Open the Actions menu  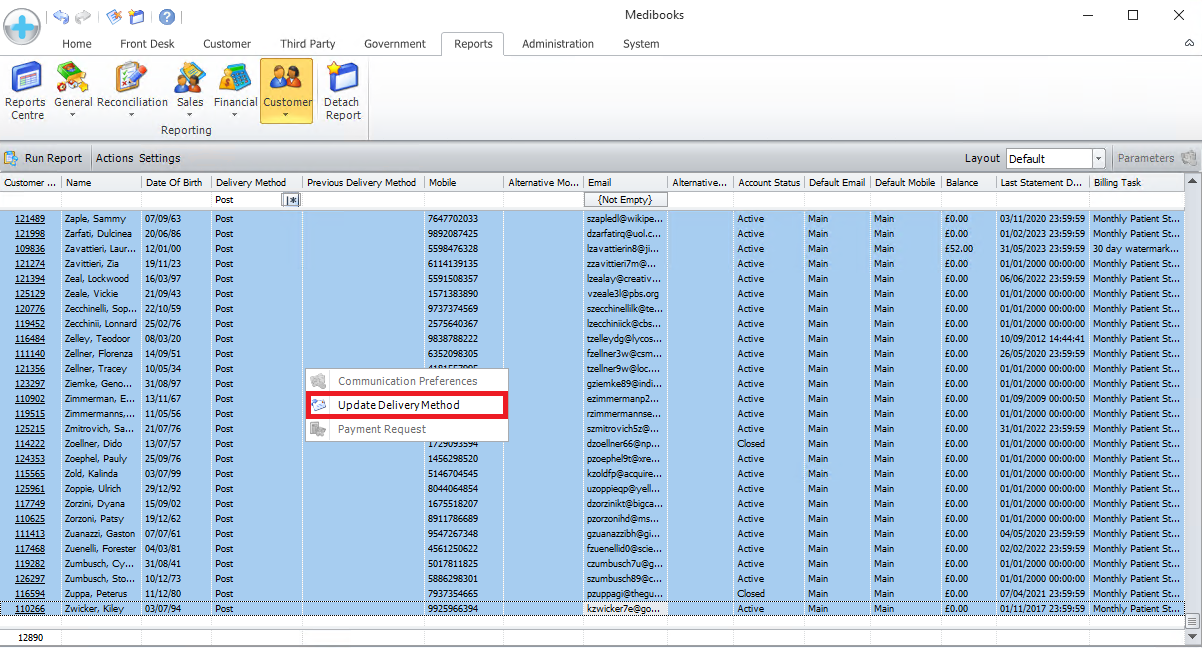click(x=114, y=158)
